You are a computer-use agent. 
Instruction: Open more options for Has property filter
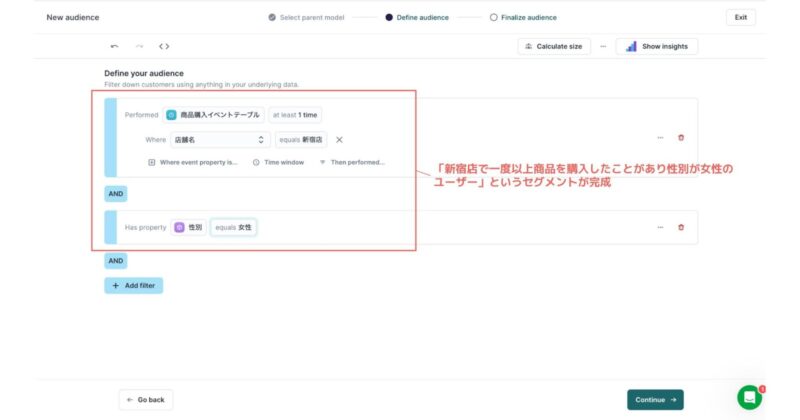(660, 227)
